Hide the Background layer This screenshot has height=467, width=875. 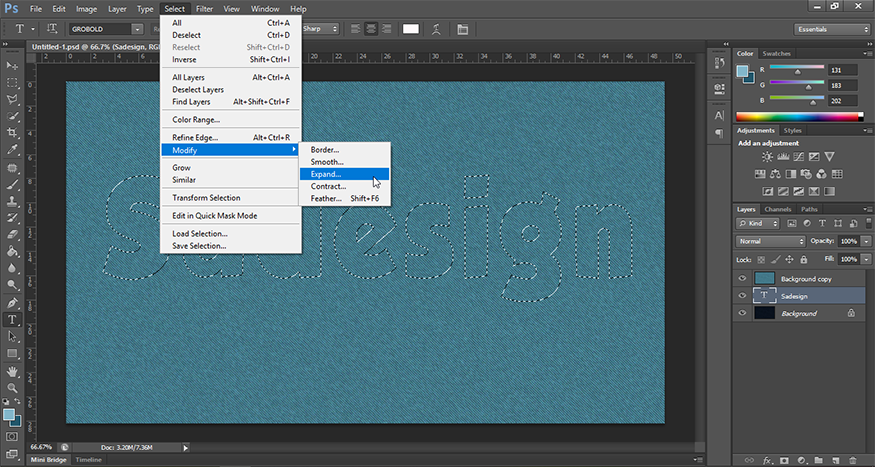click(742, 313)
